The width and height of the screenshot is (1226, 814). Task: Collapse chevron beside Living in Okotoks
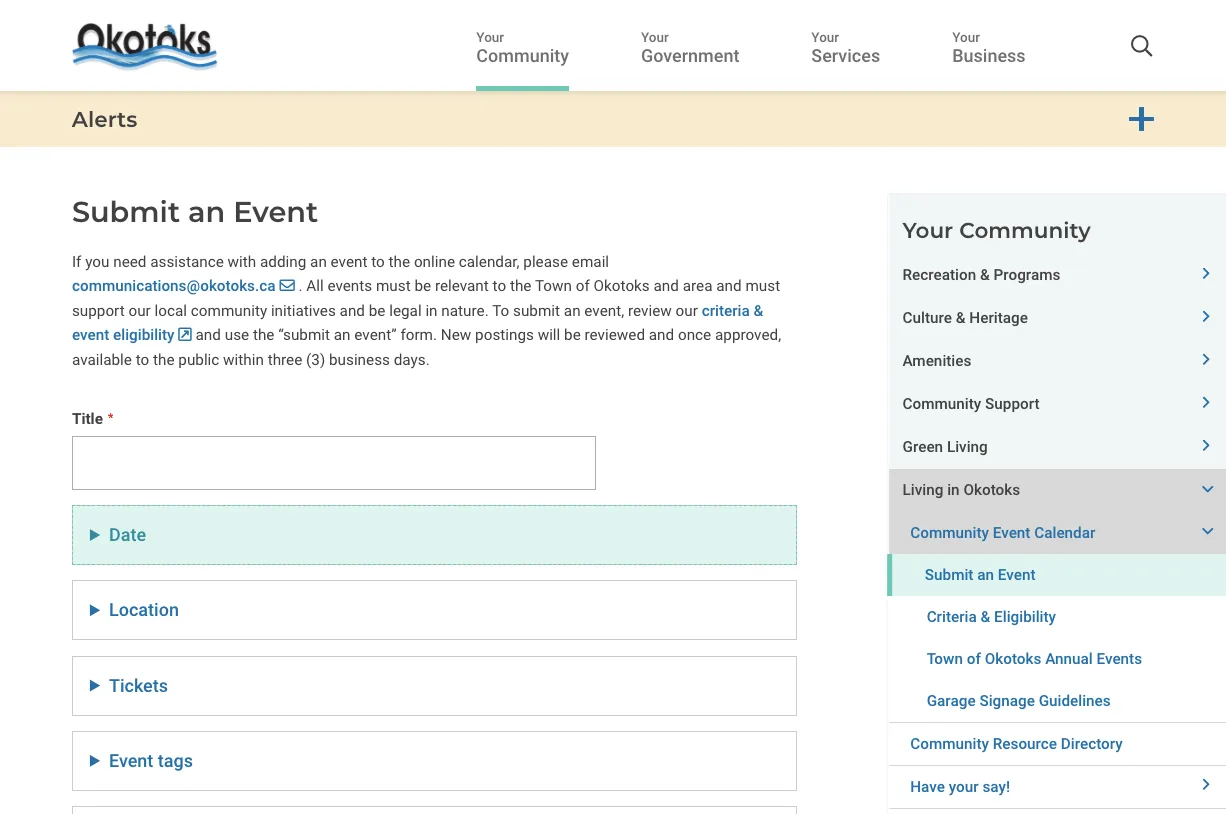pyautogui.click(x=1207, y=489)
